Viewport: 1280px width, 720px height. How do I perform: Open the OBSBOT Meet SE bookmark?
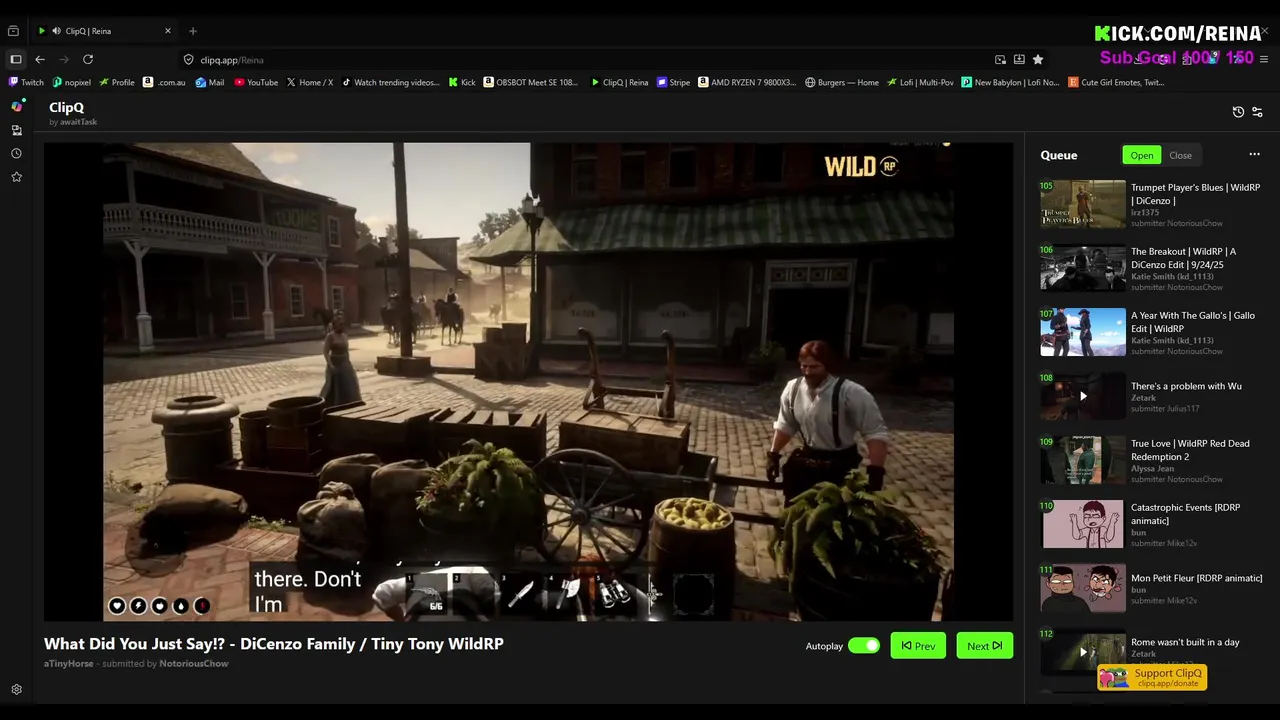pyautogui.click(x=531, y=83)
